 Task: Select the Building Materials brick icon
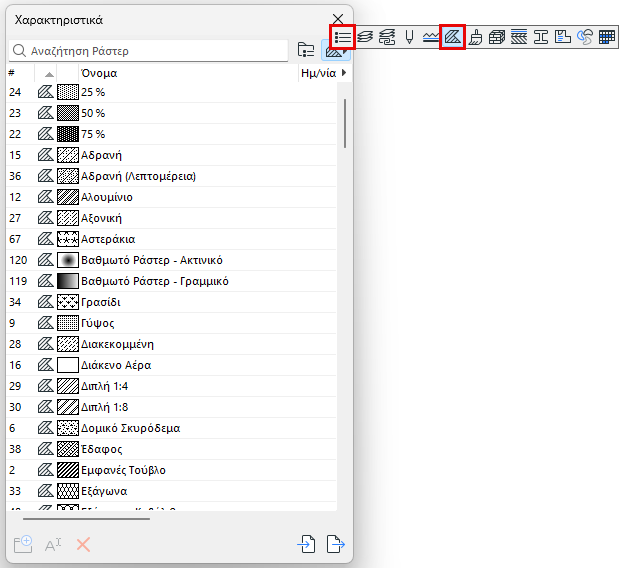[x=497, y=37]
